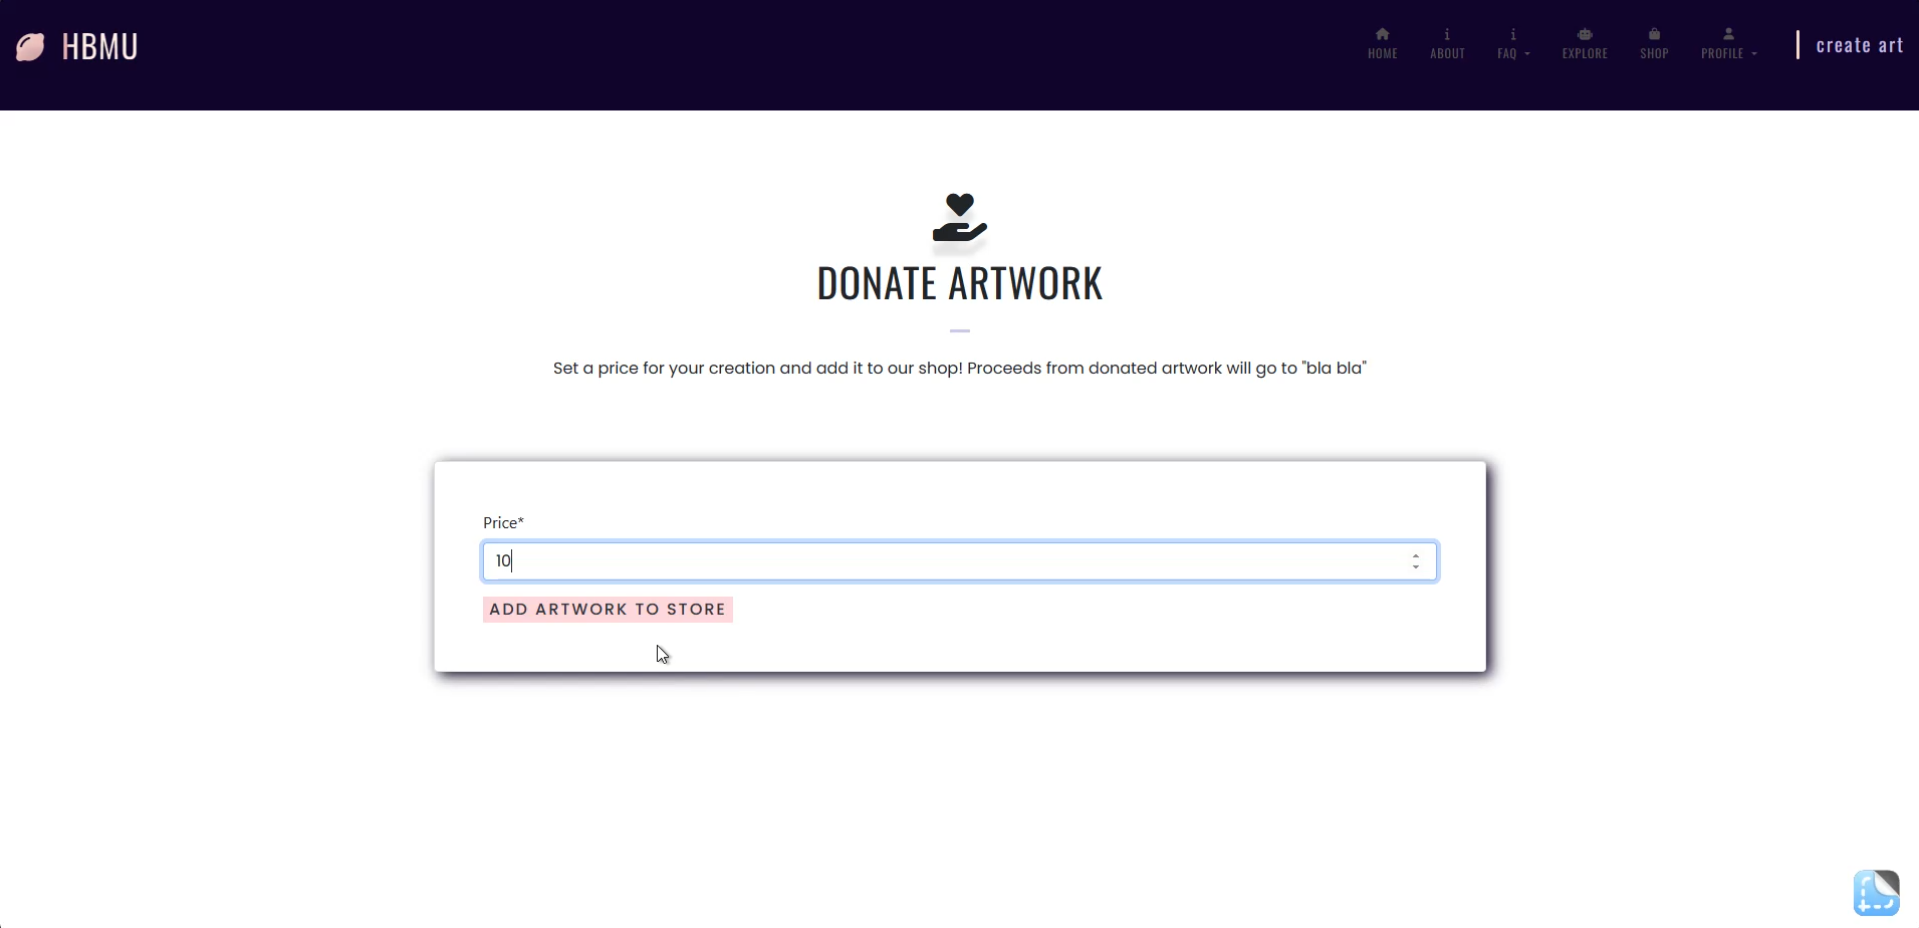Focus the Price input field
The width and height of the screenshot is (1919, 928).
click(960, 561)
